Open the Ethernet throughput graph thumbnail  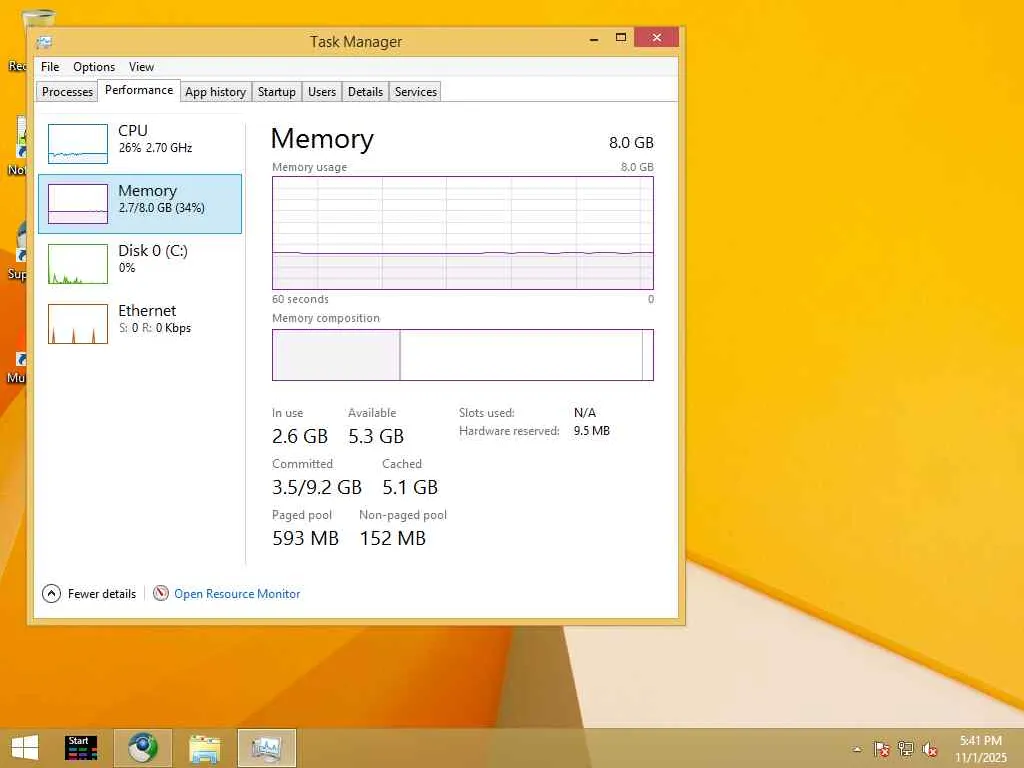pos(78,324)
